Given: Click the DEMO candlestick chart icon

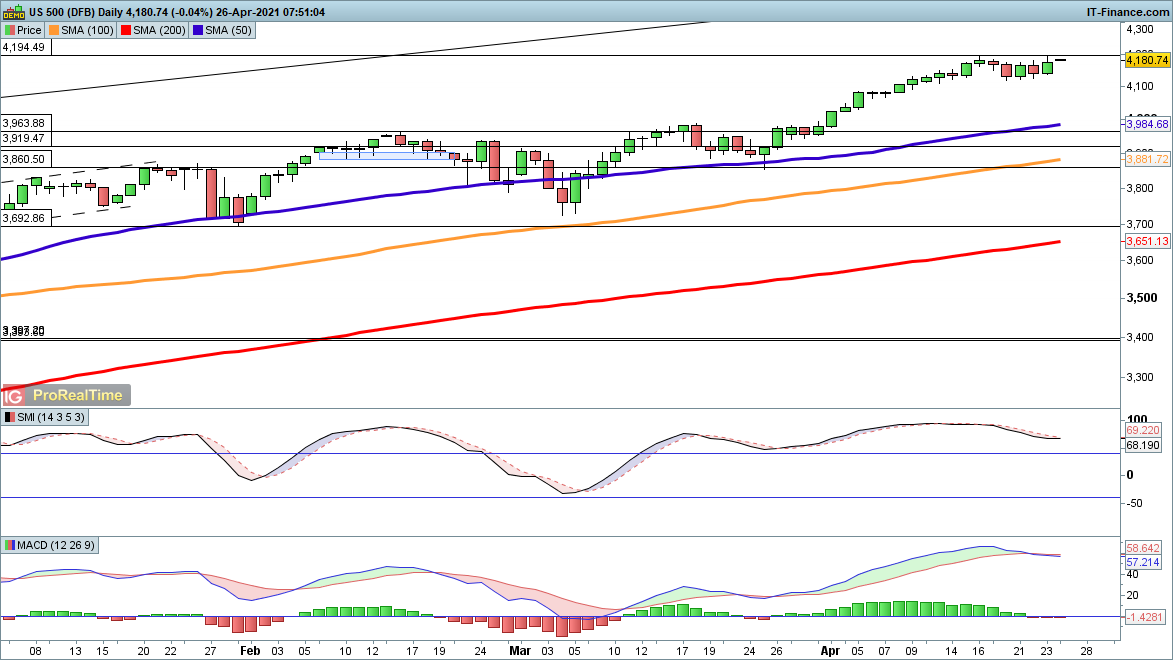Looking at the screenshot, I should (x=12, y=11).
